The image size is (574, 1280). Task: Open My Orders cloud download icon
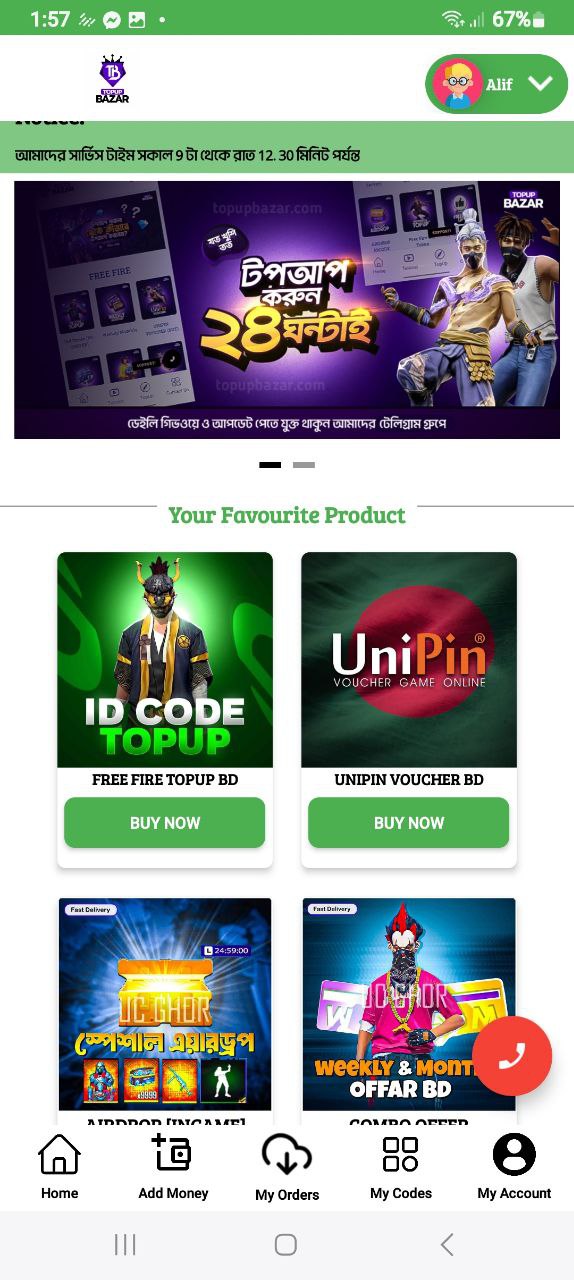(287, 1156)
